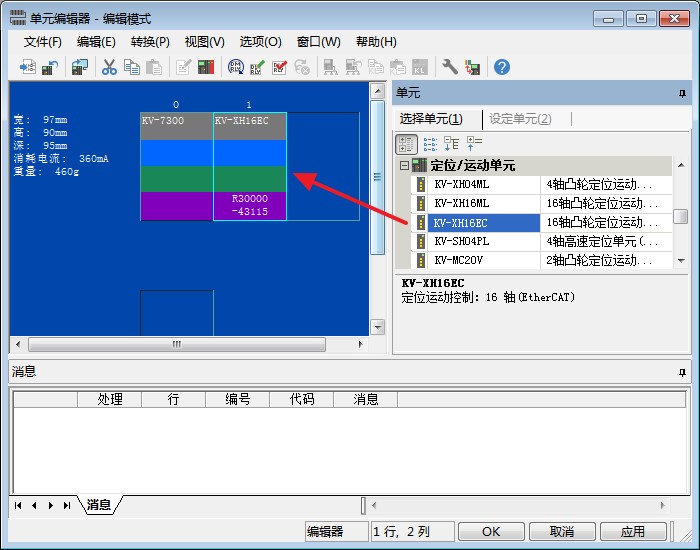Switch to the 设定单元(2) tab
This screenshot has height=550, width=700.
520,119
